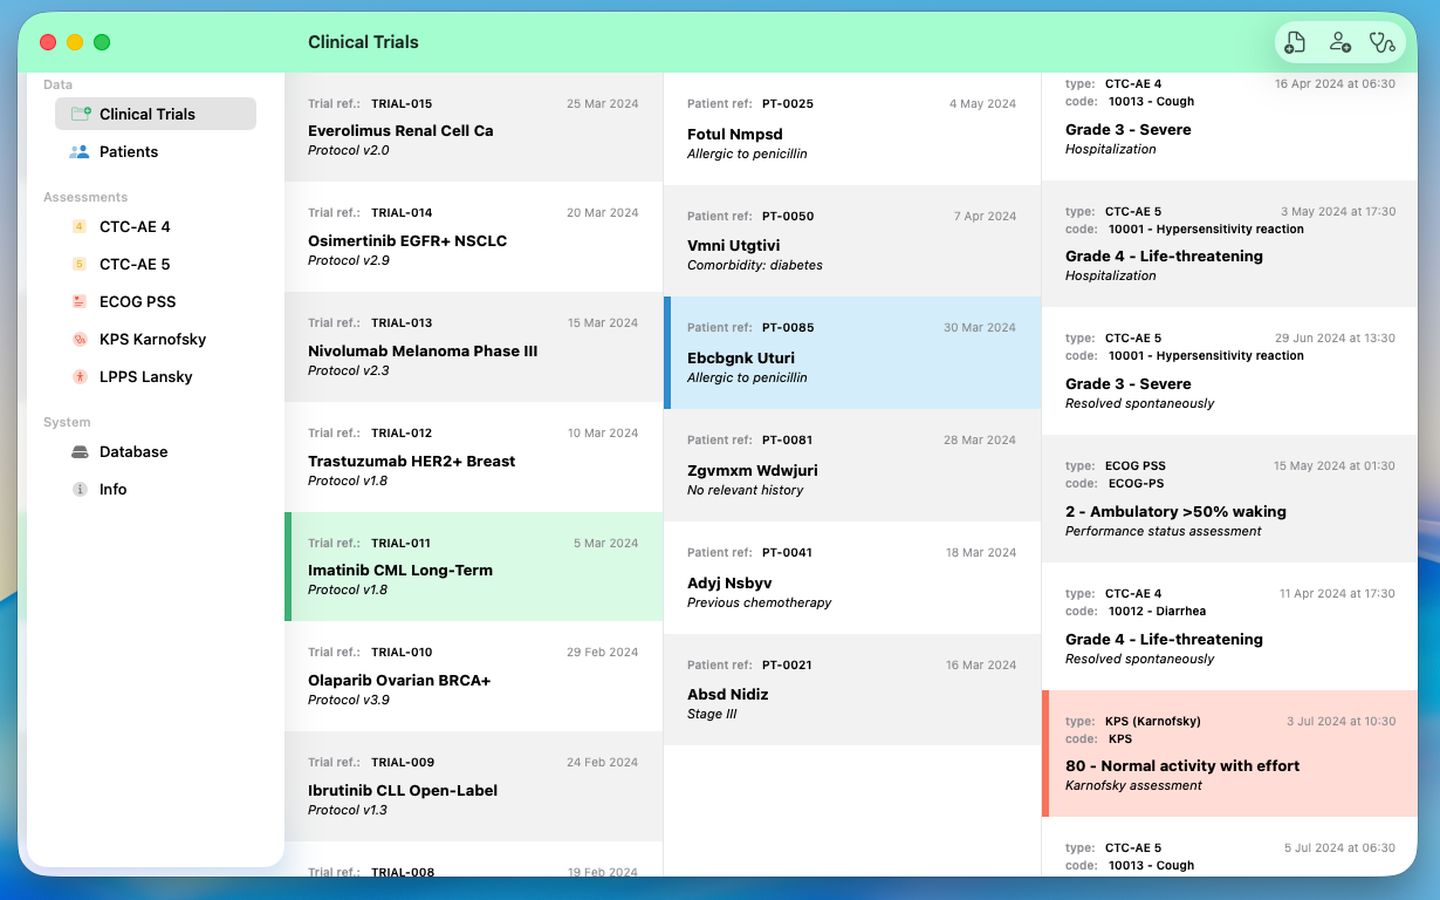The image size is (1440, 900).
Task: Select trial Ibrutinib CLL Open-Label
Action: pos(473,786)
